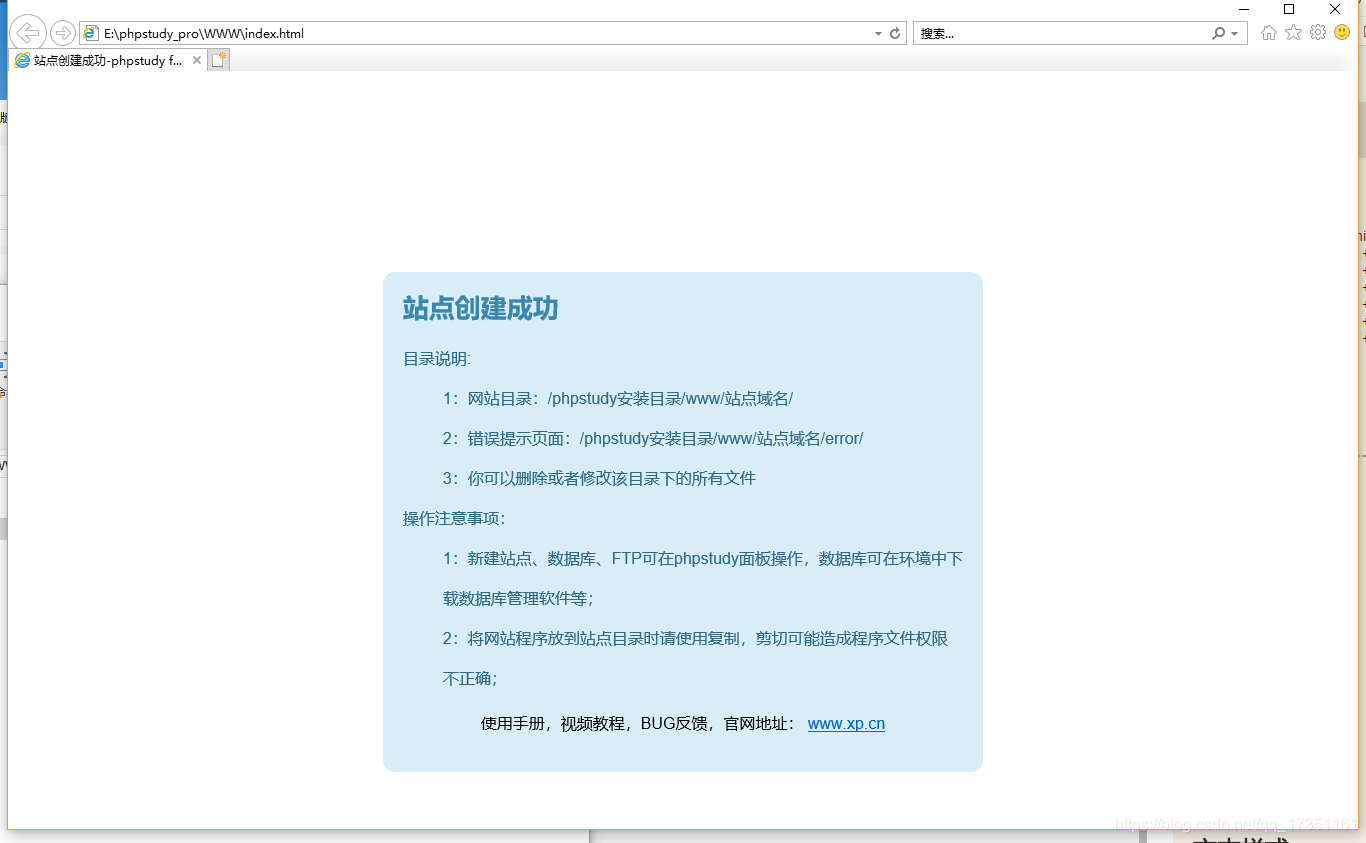1366x843 pixels.
Task: Expand the address bar history dropdown
Action: click(x=877, y=32)
